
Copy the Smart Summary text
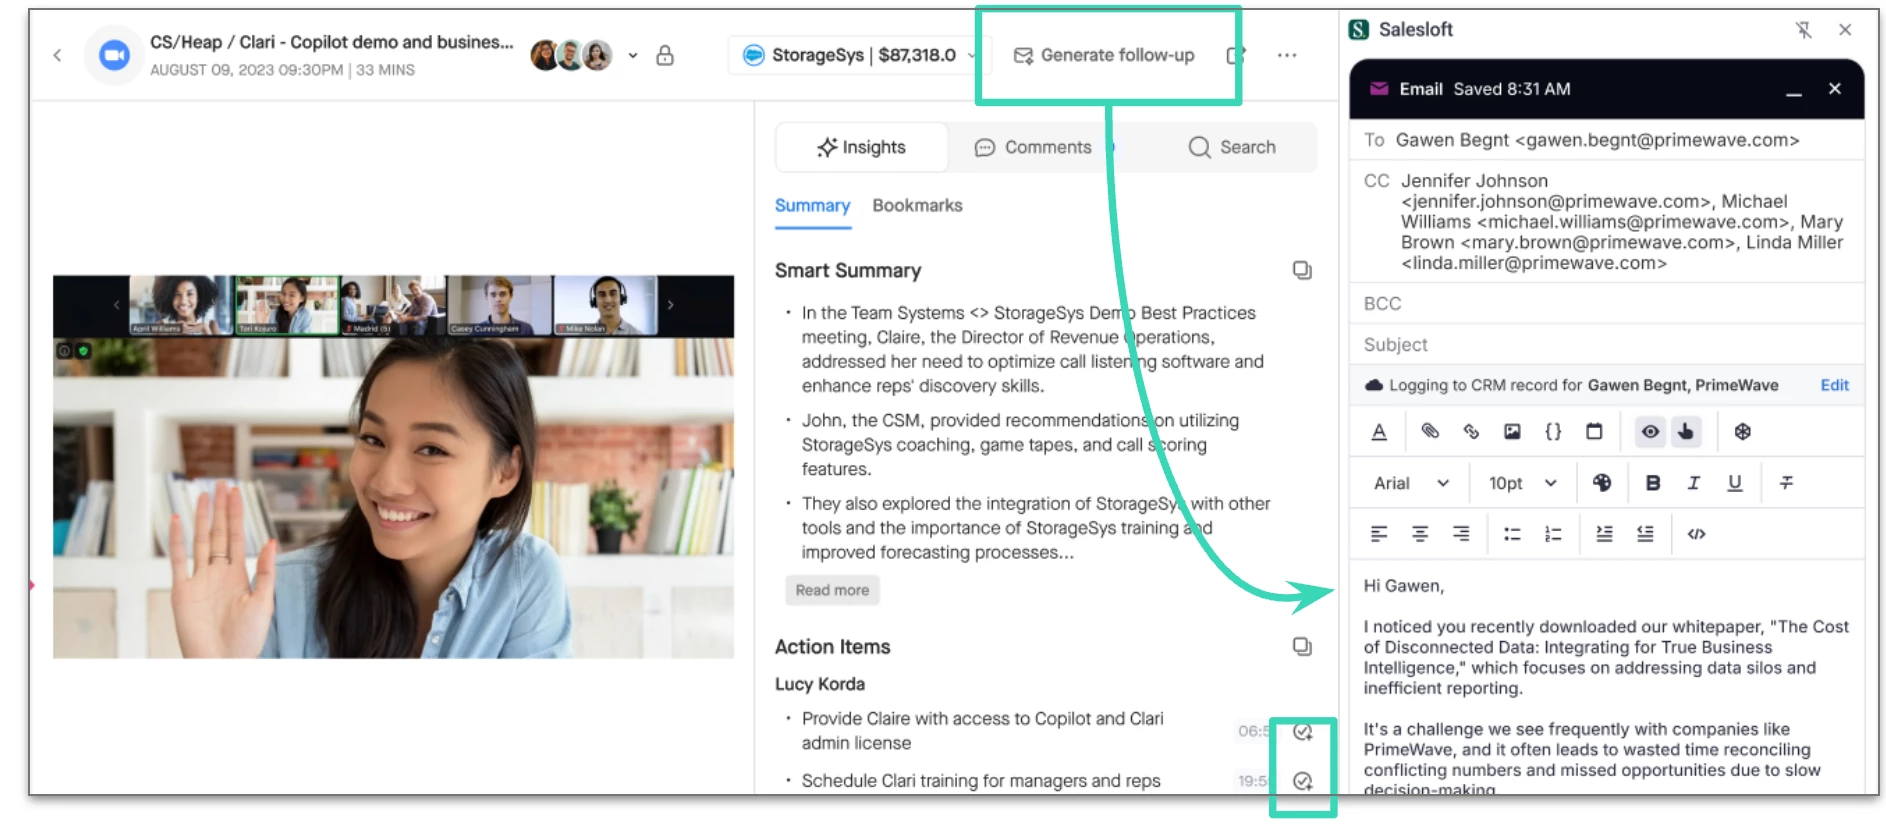1301,270
